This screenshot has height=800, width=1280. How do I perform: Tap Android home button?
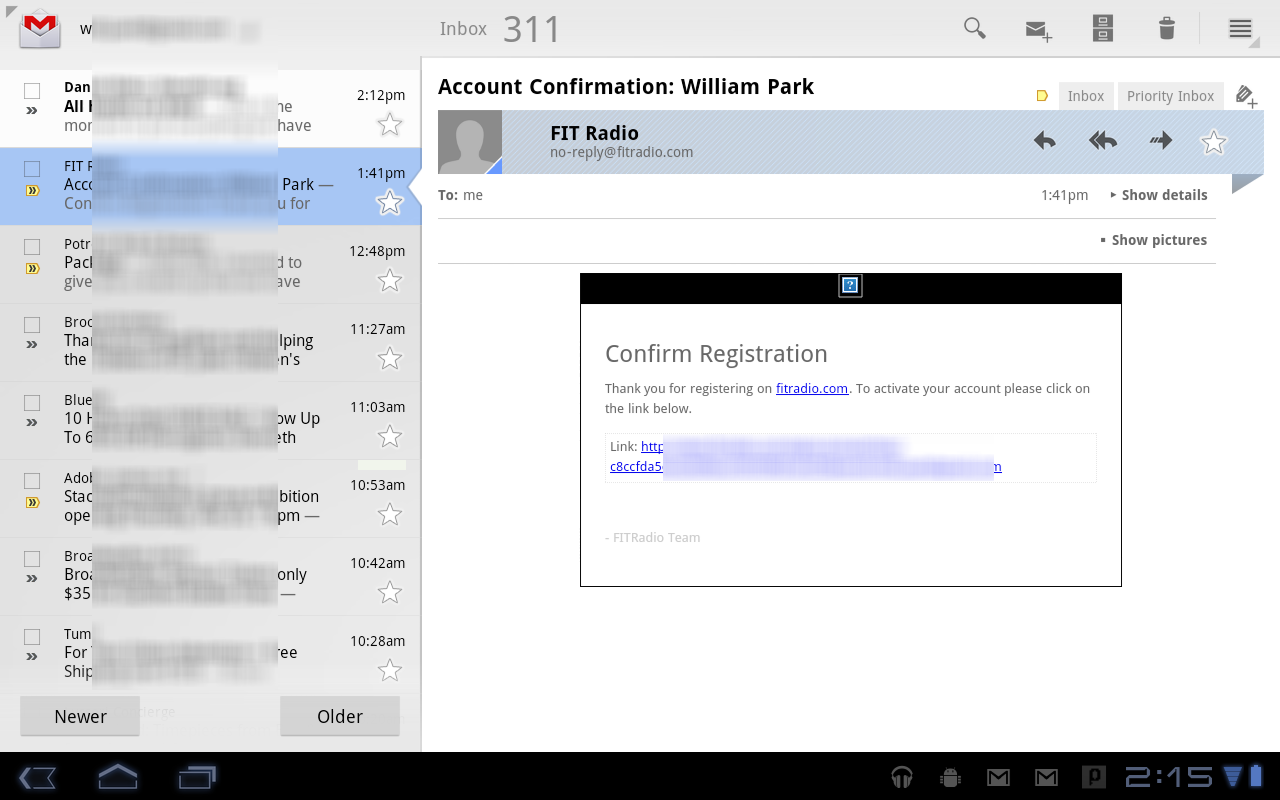tap(117, 777)
